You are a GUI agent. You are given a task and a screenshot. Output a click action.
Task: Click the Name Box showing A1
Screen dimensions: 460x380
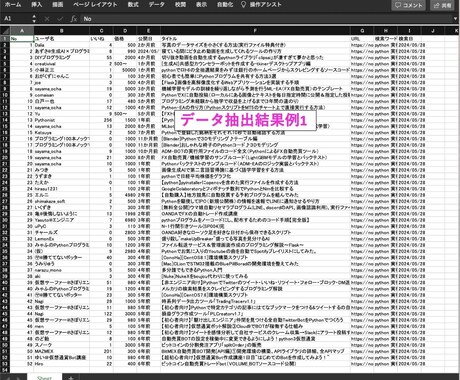click(x=17, y=19)
